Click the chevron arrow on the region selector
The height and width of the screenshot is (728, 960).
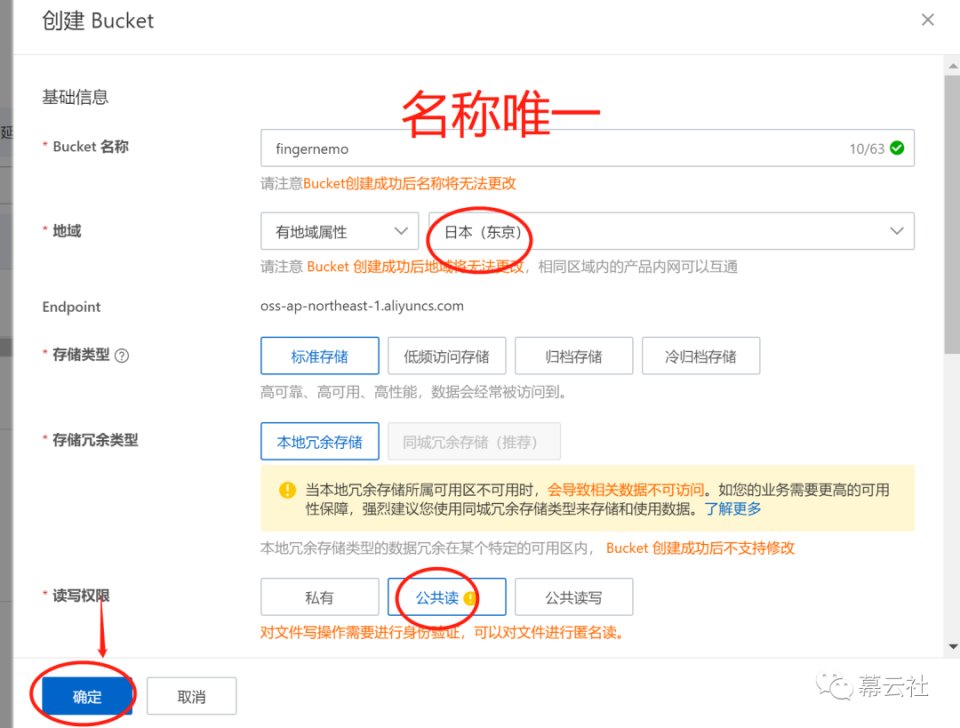tap(897, 231)
